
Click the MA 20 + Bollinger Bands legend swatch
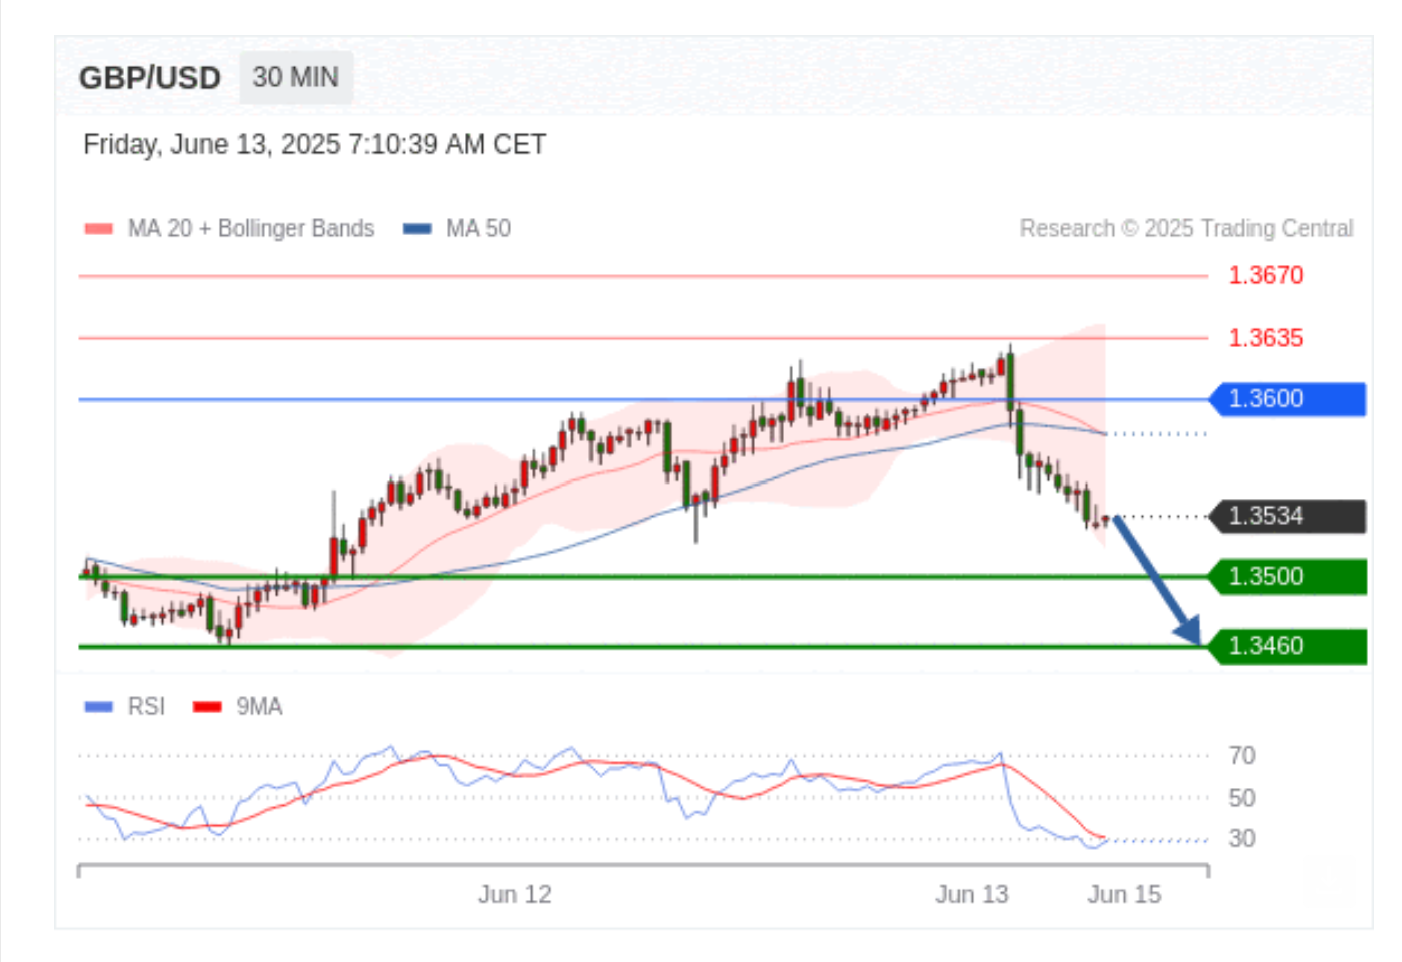[x=99, y=229]
